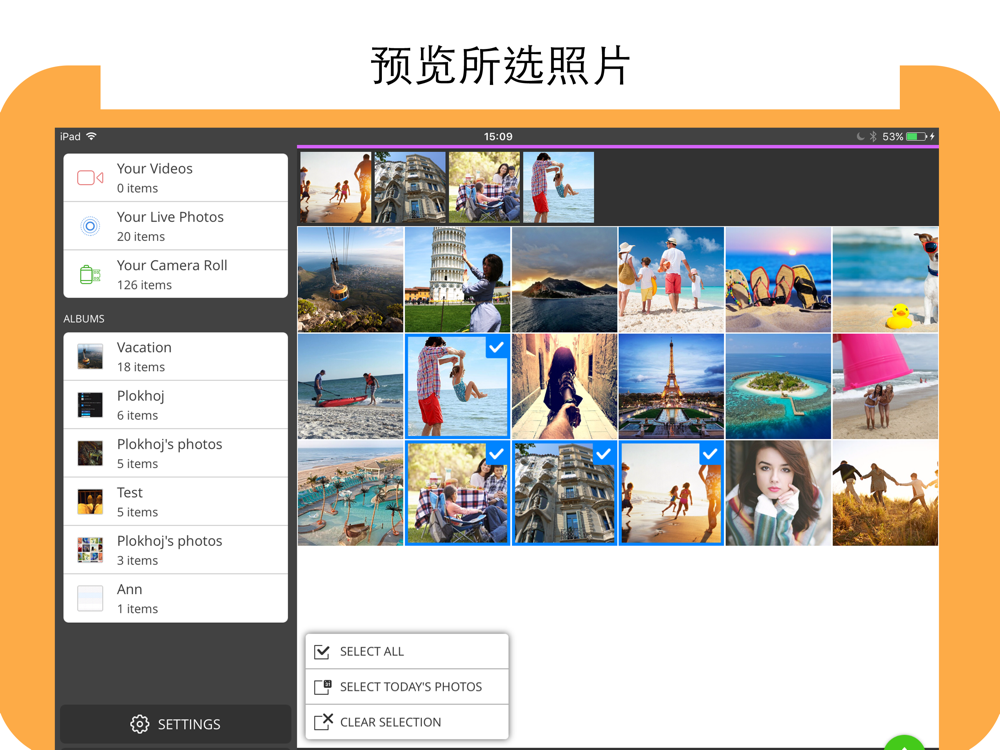This screenshot has width=1000, height=750.
Task: Tap the Do Not Disturb moon icon
Action: (x=860, y=136)
